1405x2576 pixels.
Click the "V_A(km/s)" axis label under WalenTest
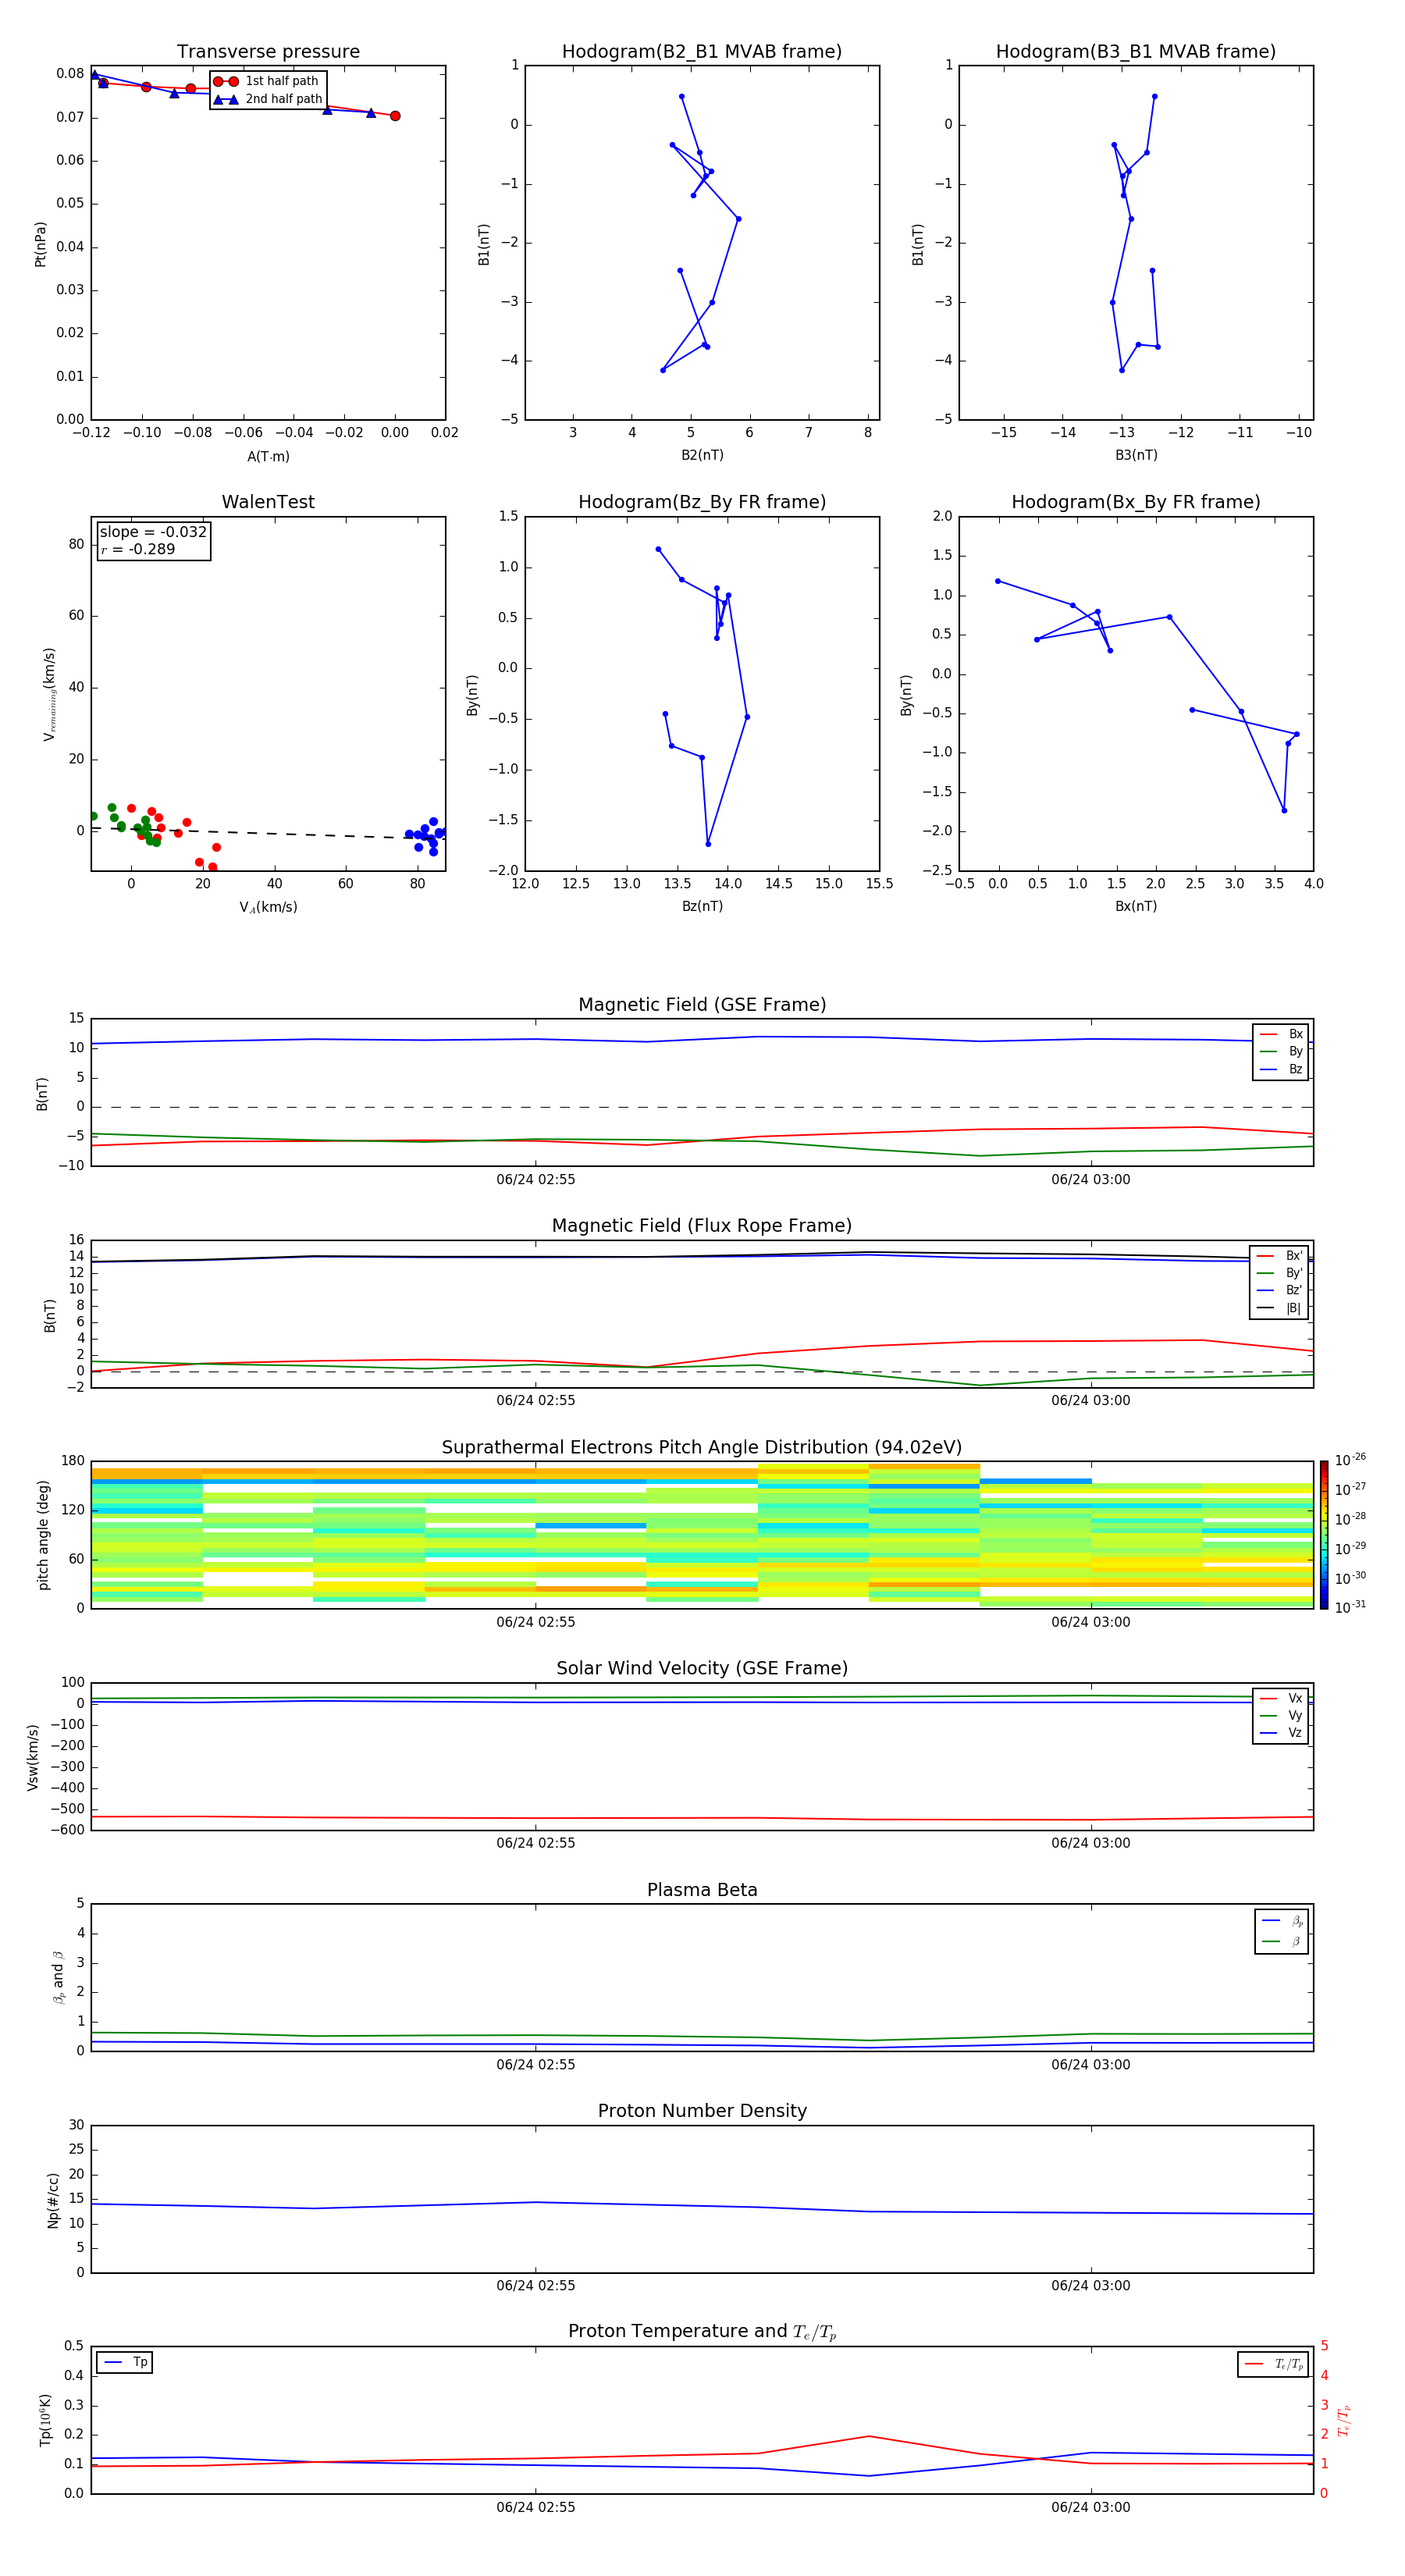tap(268, 907)
